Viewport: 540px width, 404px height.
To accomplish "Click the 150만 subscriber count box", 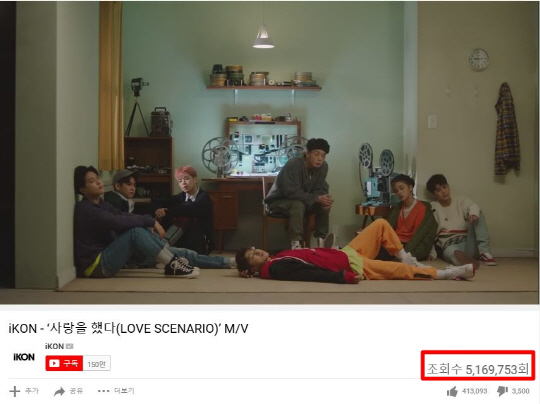I will click(x=96, y=364).
